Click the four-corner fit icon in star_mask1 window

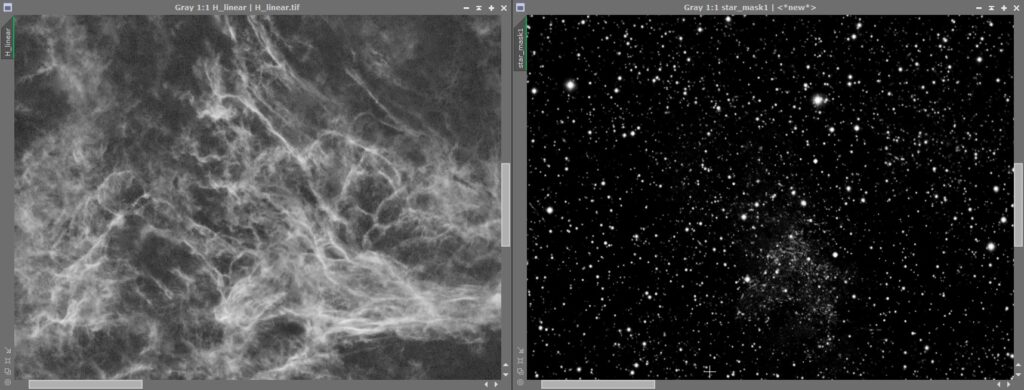click(520, 361)
